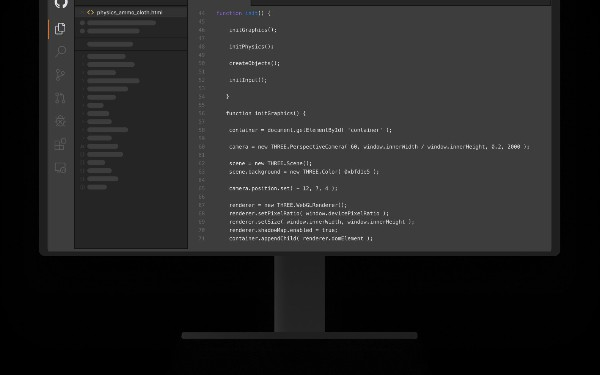
Task: Open the Run and Debug bug view
Action: pos(60,121)
